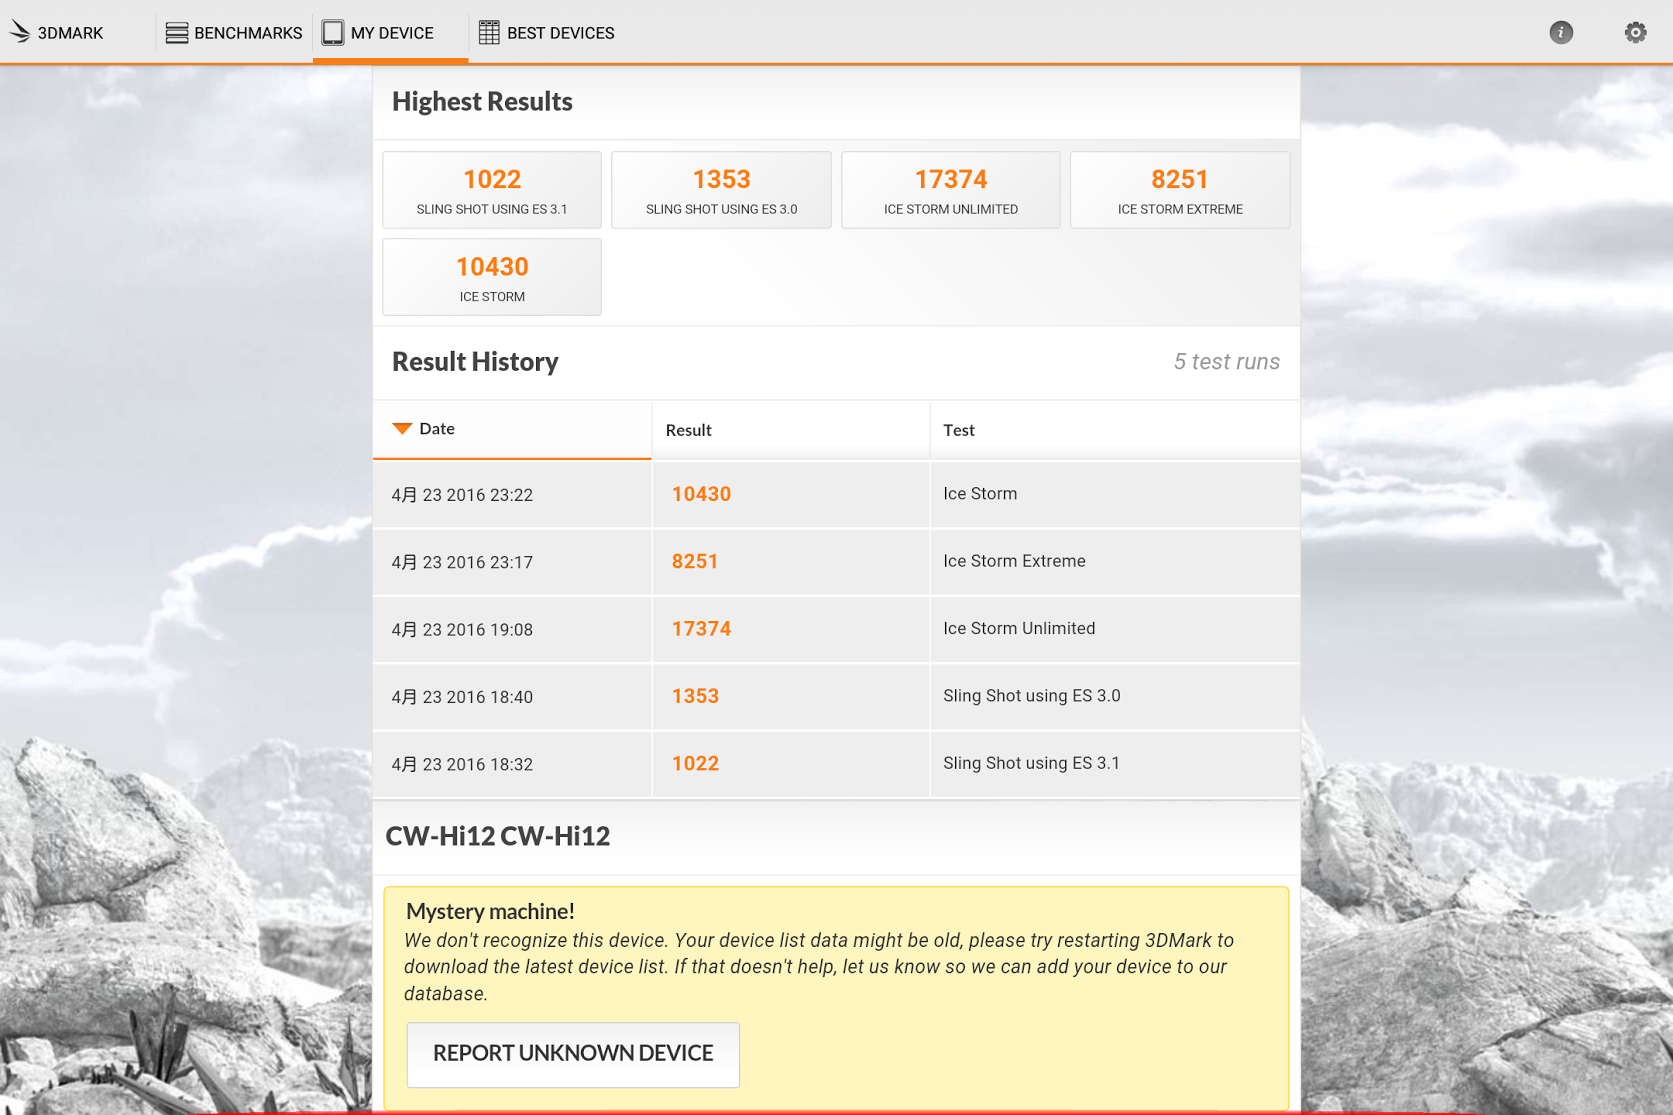Viewport: 1673px width, 1115px height.
Task: Click the Ice Storm Extreme test name
Action: click(x=1014, y=561)
